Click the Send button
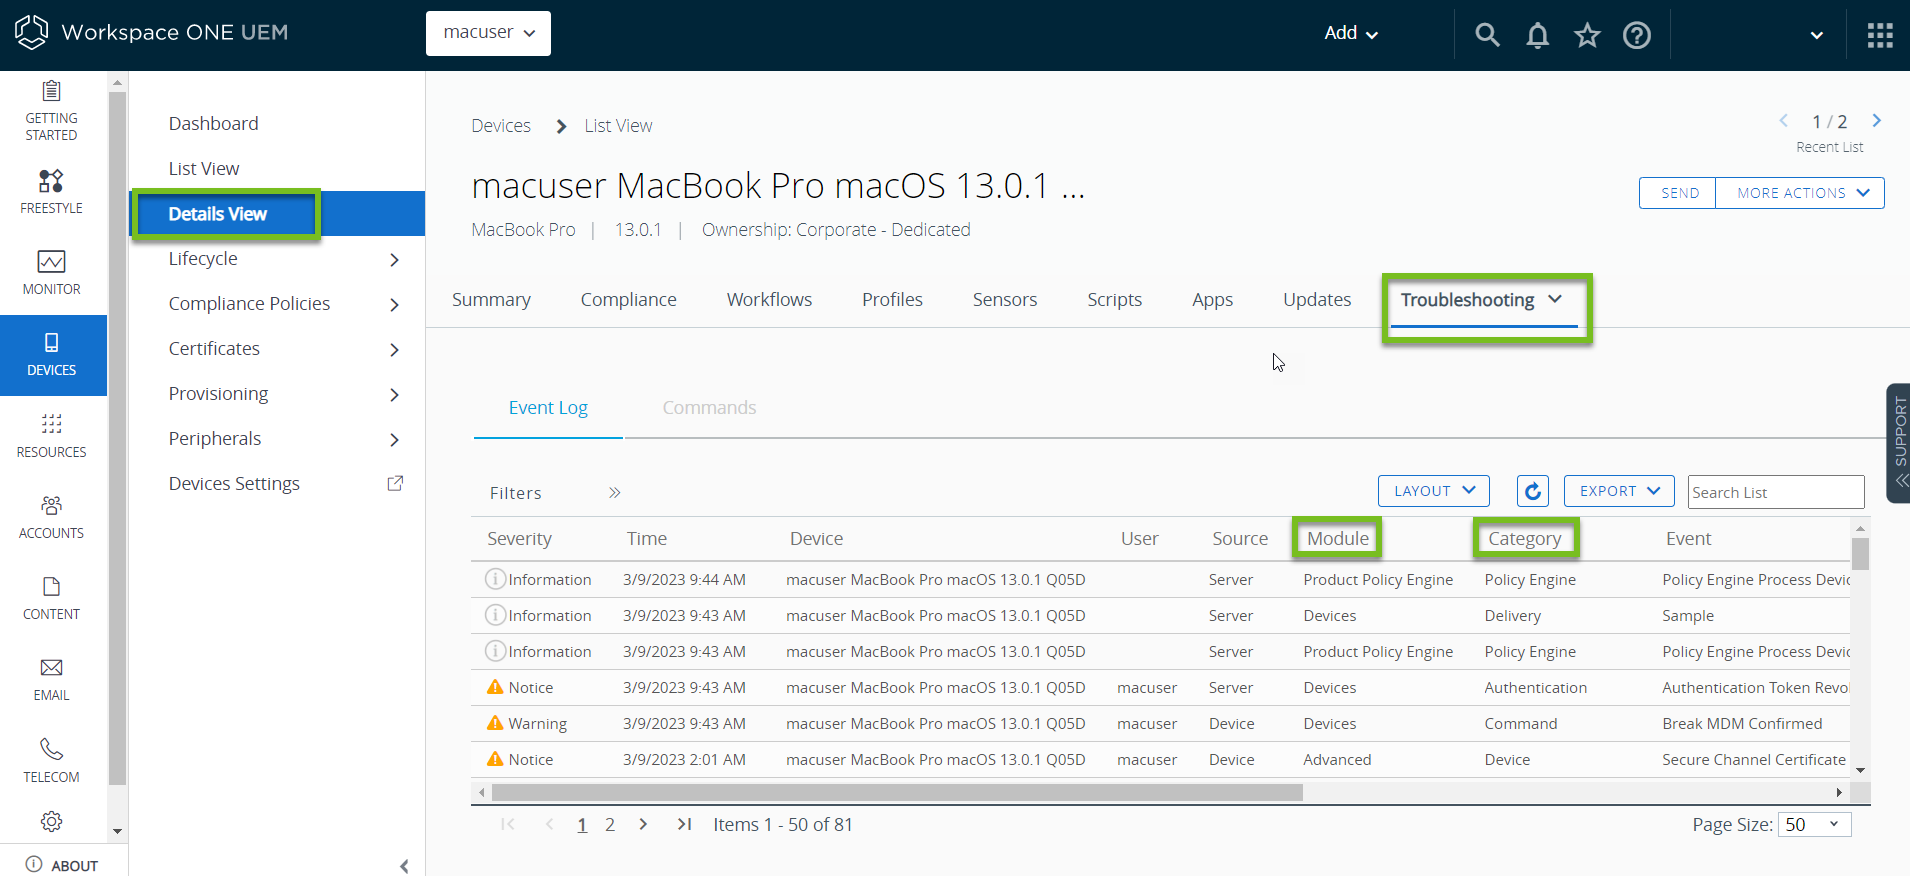The width and height of the screenshot is (1910, 876). (x=1678, y=193)
